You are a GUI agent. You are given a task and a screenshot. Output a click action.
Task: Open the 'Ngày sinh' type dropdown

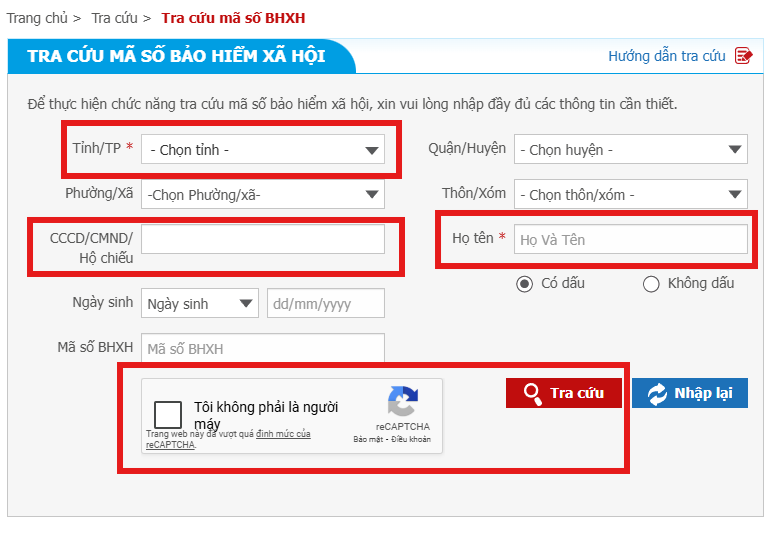tap(200, 304)
